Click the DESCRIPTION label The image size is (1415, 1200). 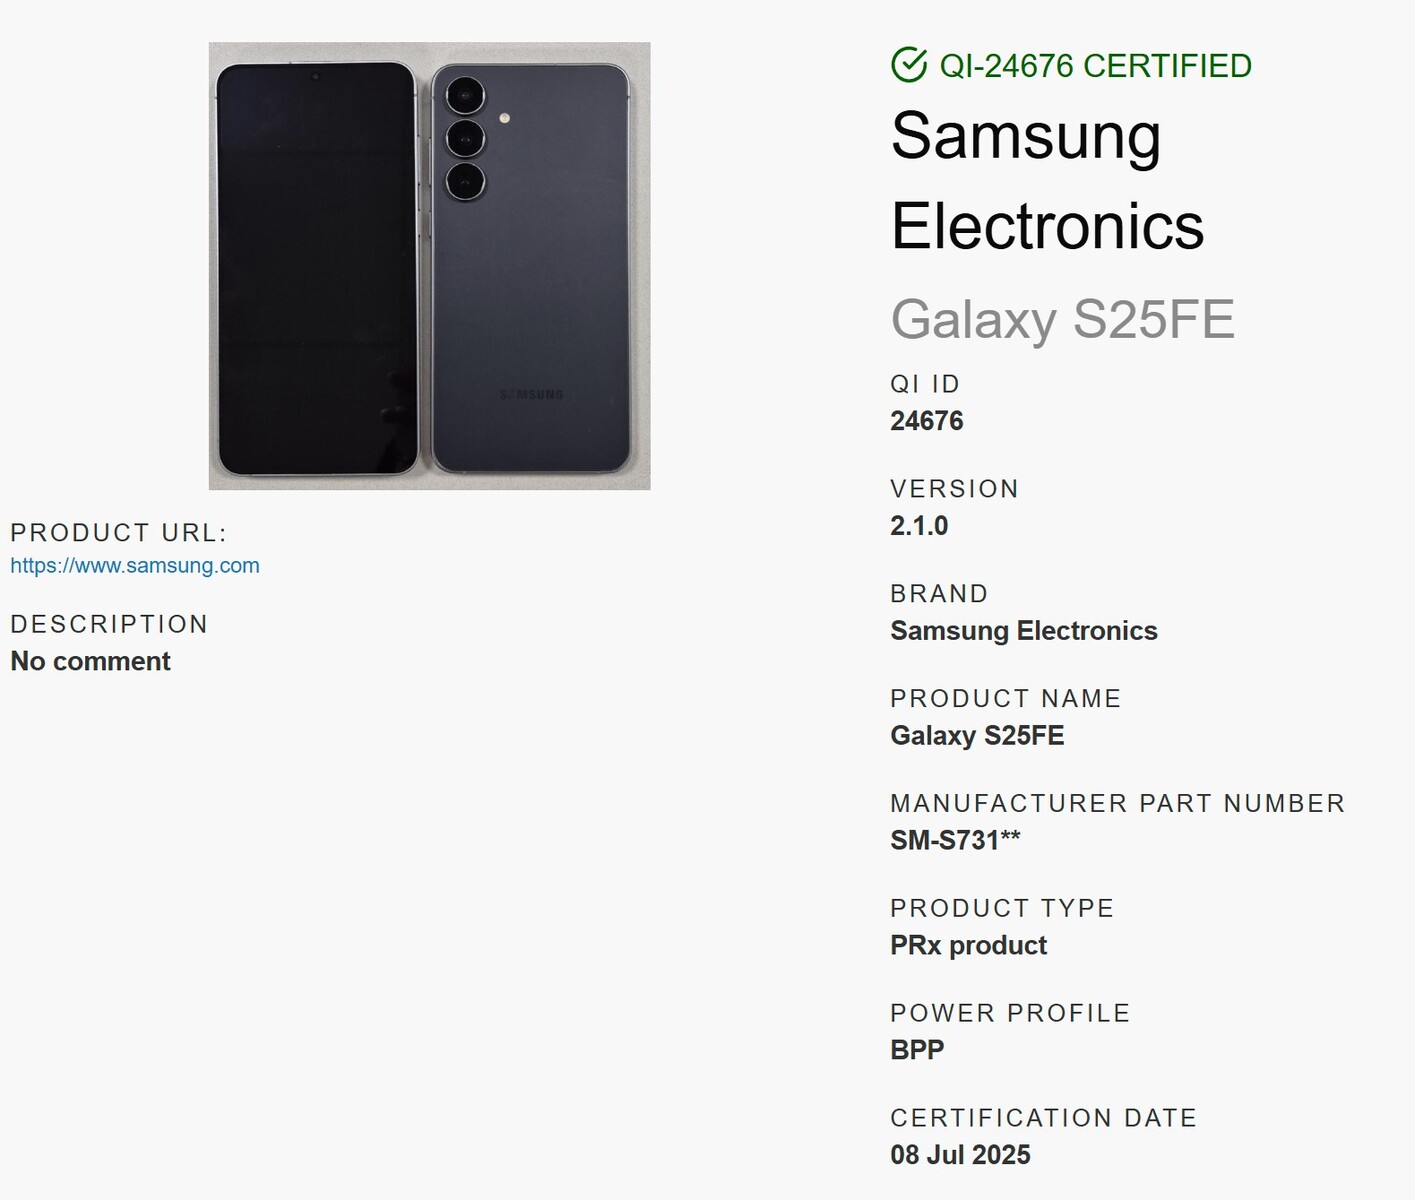(109, 624)
